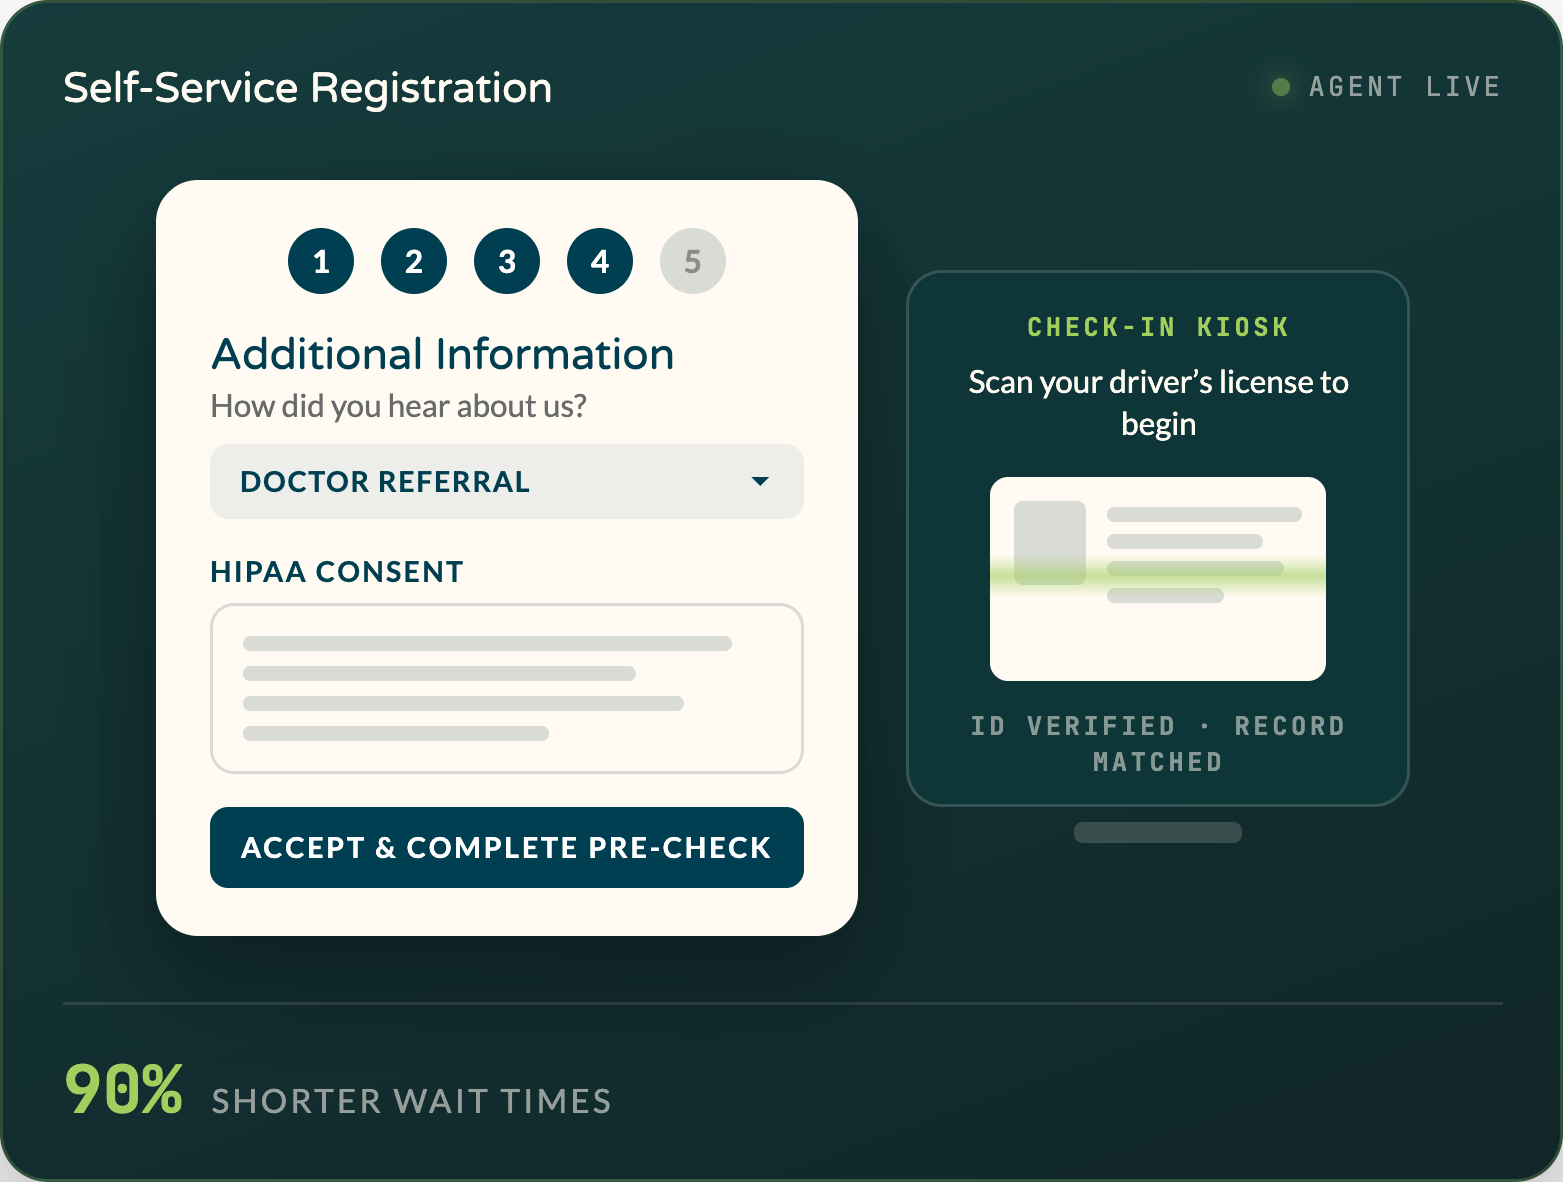The width and height of the screenshot is (1563, 1182).
Task: Click the AGENT LIVE label
Action: pos(1405,87)
